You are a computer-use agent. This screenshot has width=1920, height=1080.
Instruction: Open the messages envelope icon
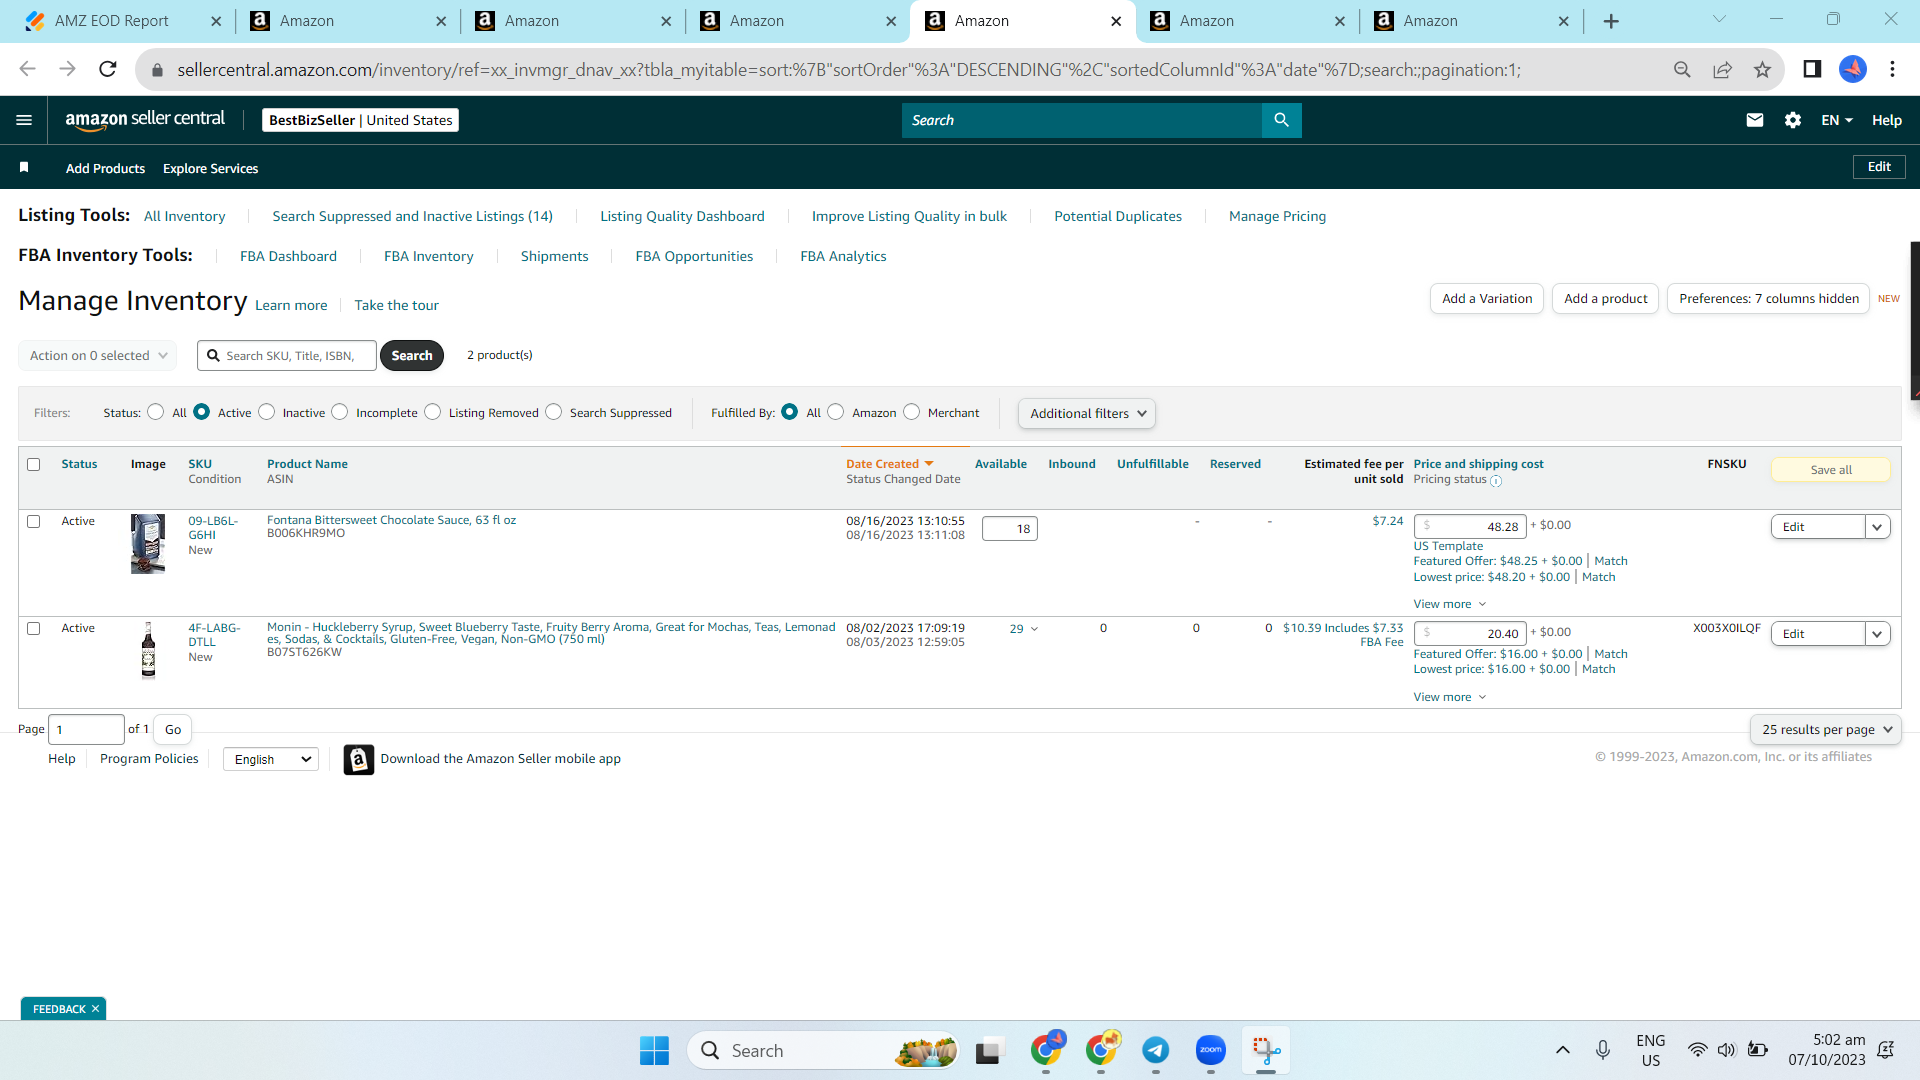1754,120
